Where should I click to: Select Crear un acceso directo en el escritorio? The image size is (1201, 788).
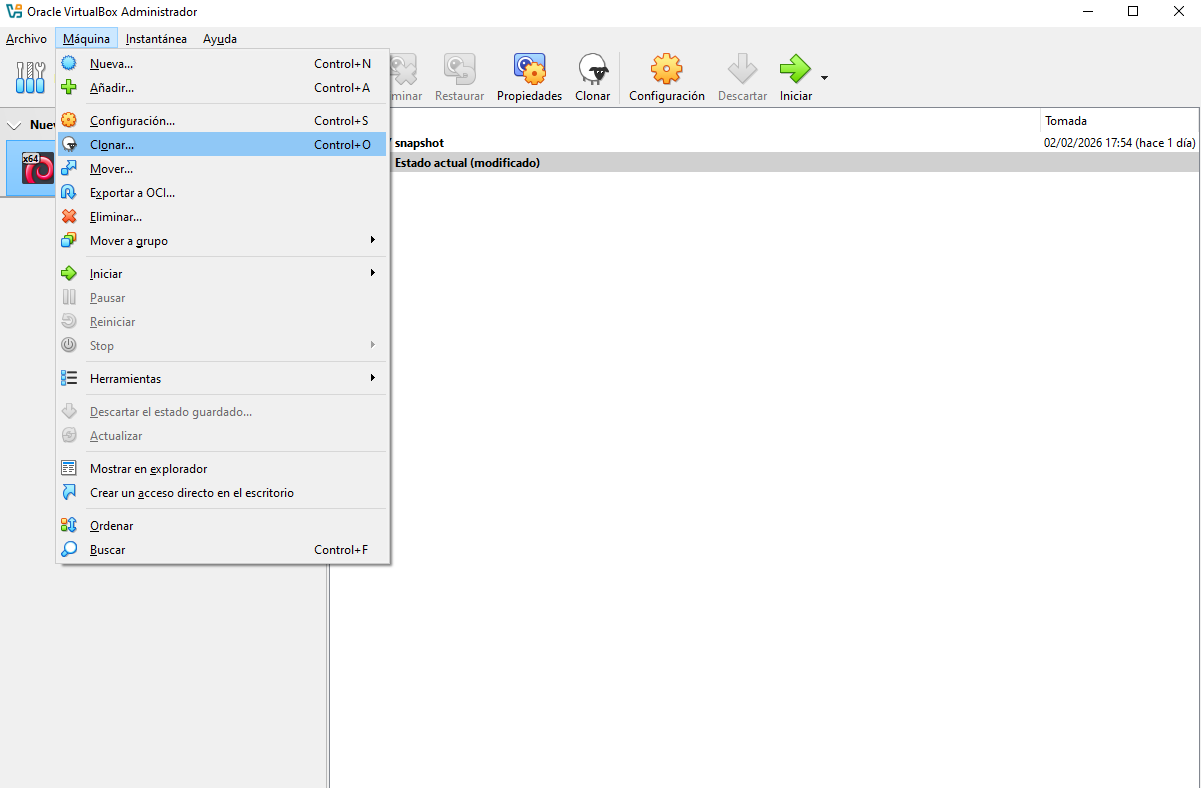click(222, 492)
